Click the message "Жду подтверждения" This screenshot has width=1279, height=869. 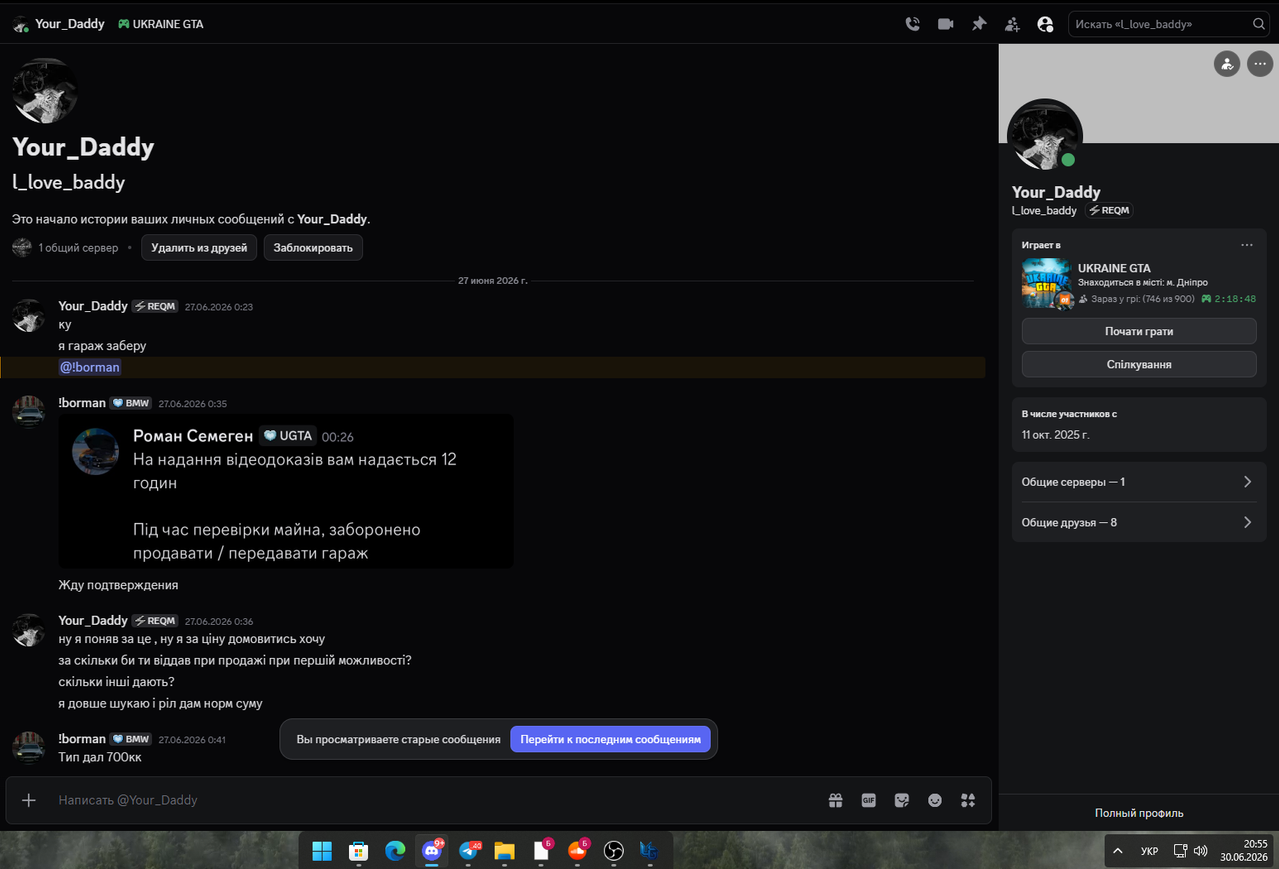pos(118,585)
